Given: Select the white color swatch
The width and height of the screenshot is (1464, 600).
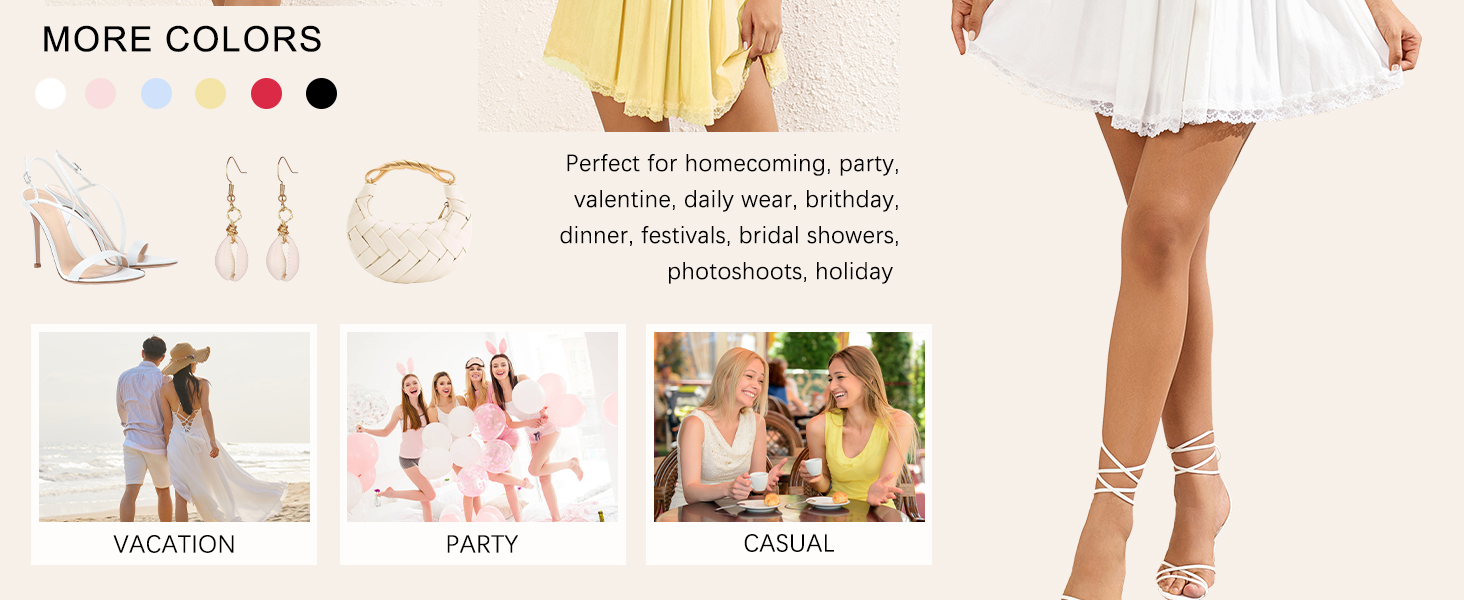Looking at the screenshot, I should (50, 94).
